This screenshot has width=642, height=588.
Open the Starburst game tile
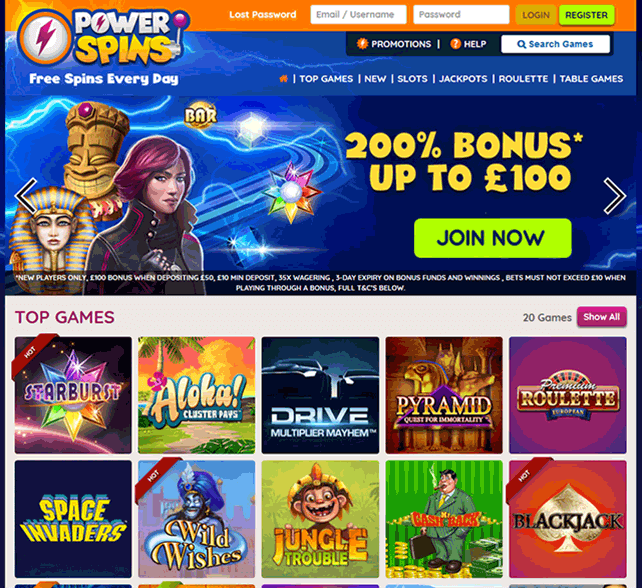pyautogui.click(x=73, y=395)
